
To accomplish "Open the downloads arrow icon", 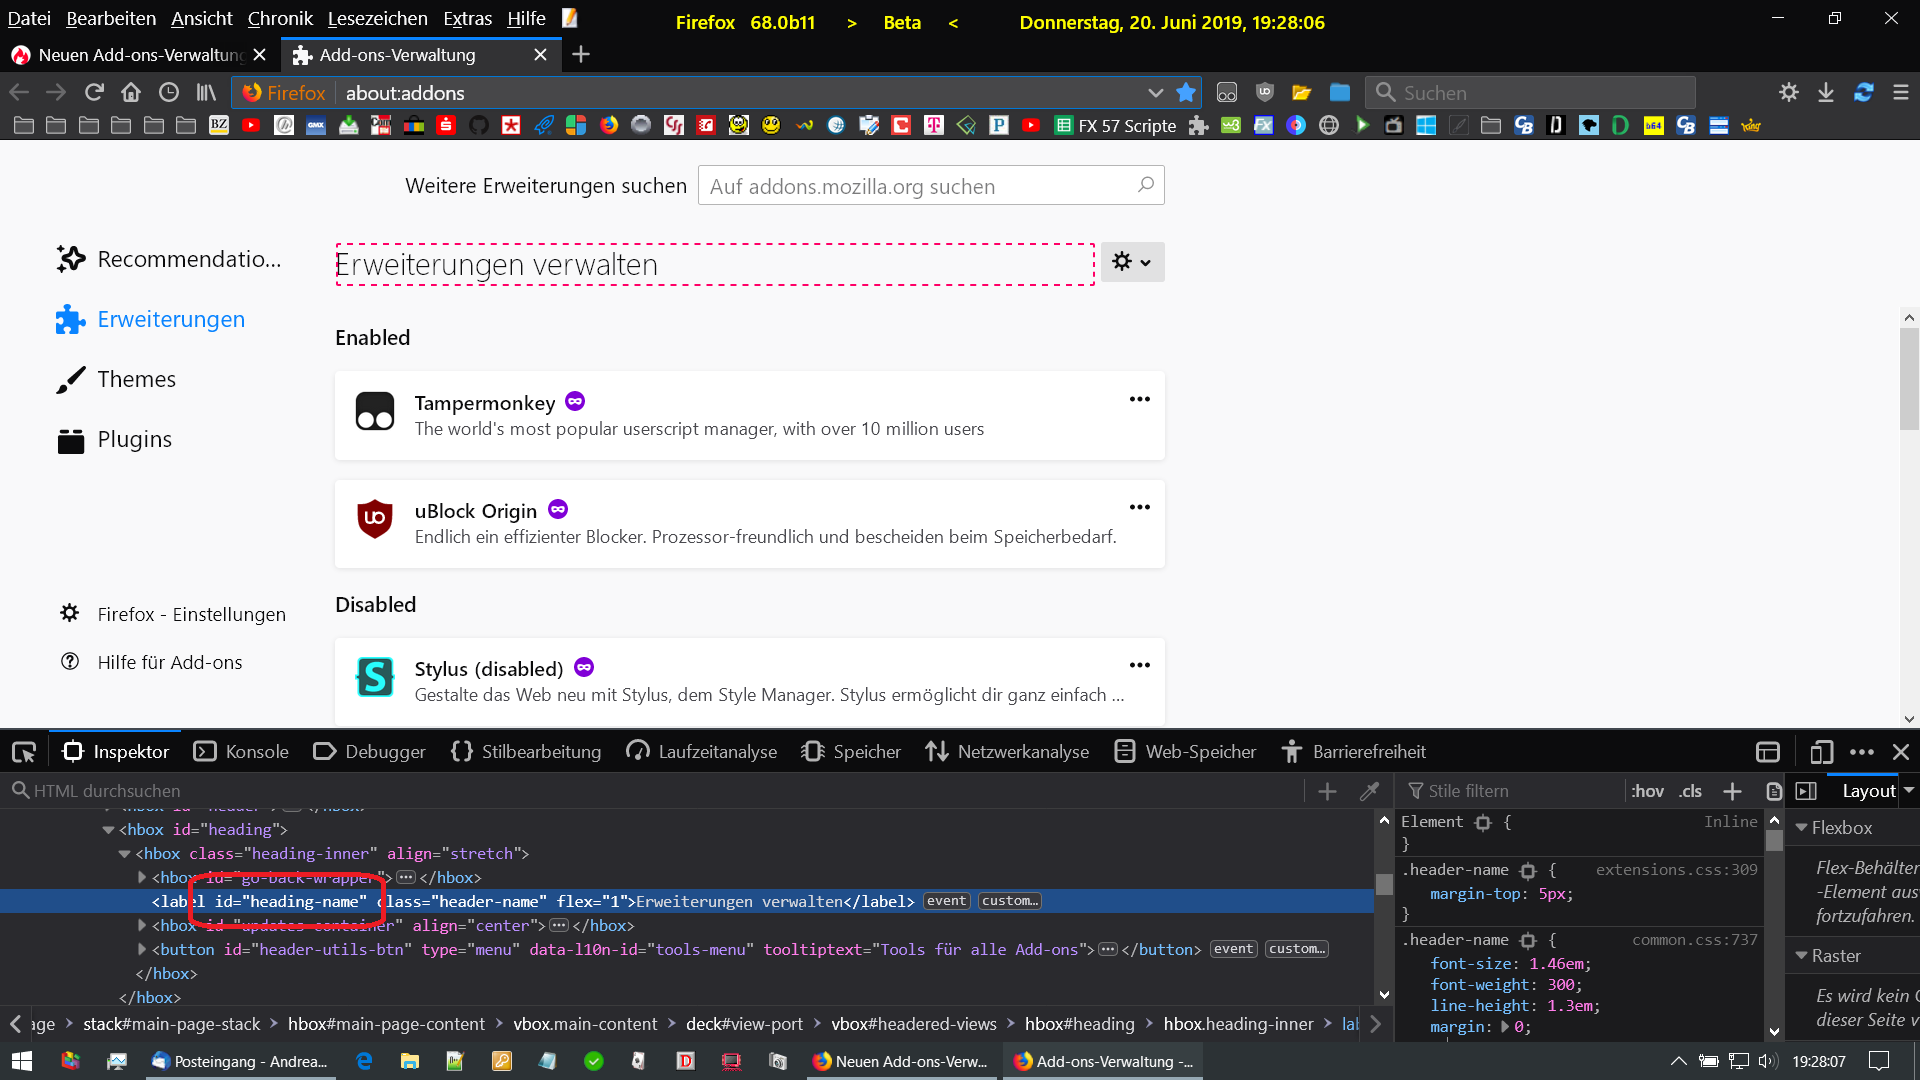I will click(x=1826, y=93).
